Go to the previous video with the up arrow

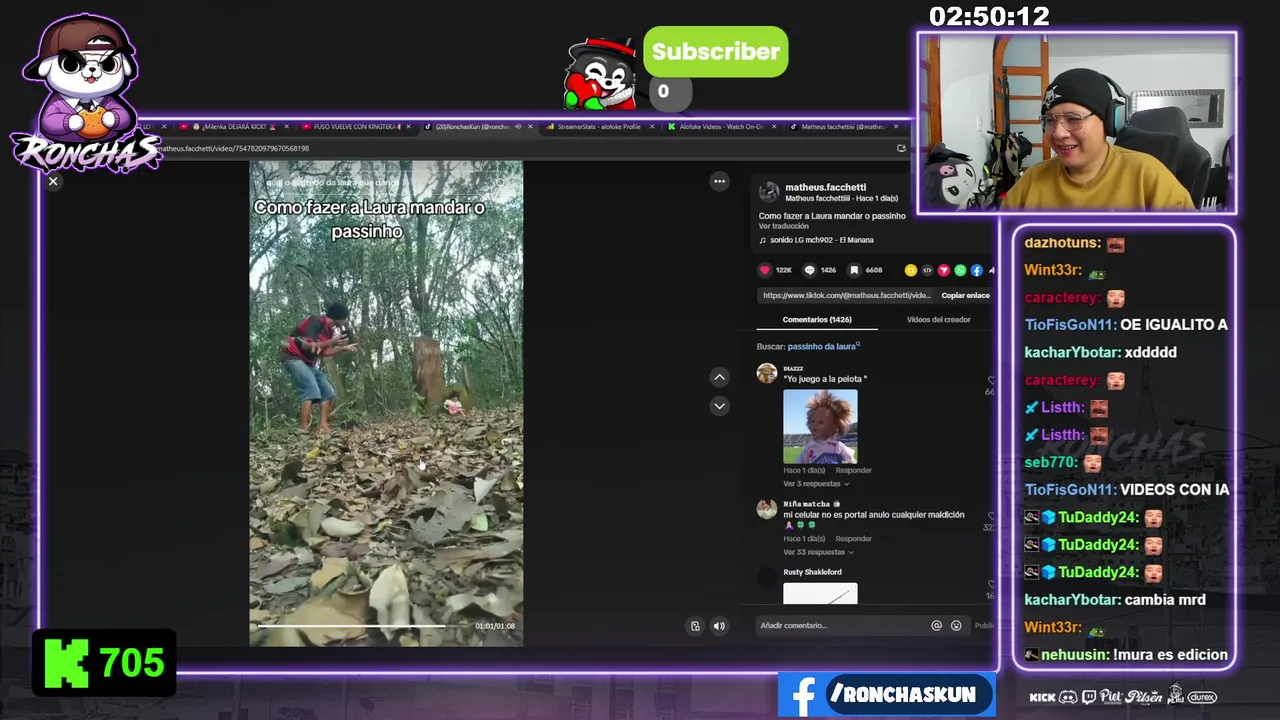point(719,377)
